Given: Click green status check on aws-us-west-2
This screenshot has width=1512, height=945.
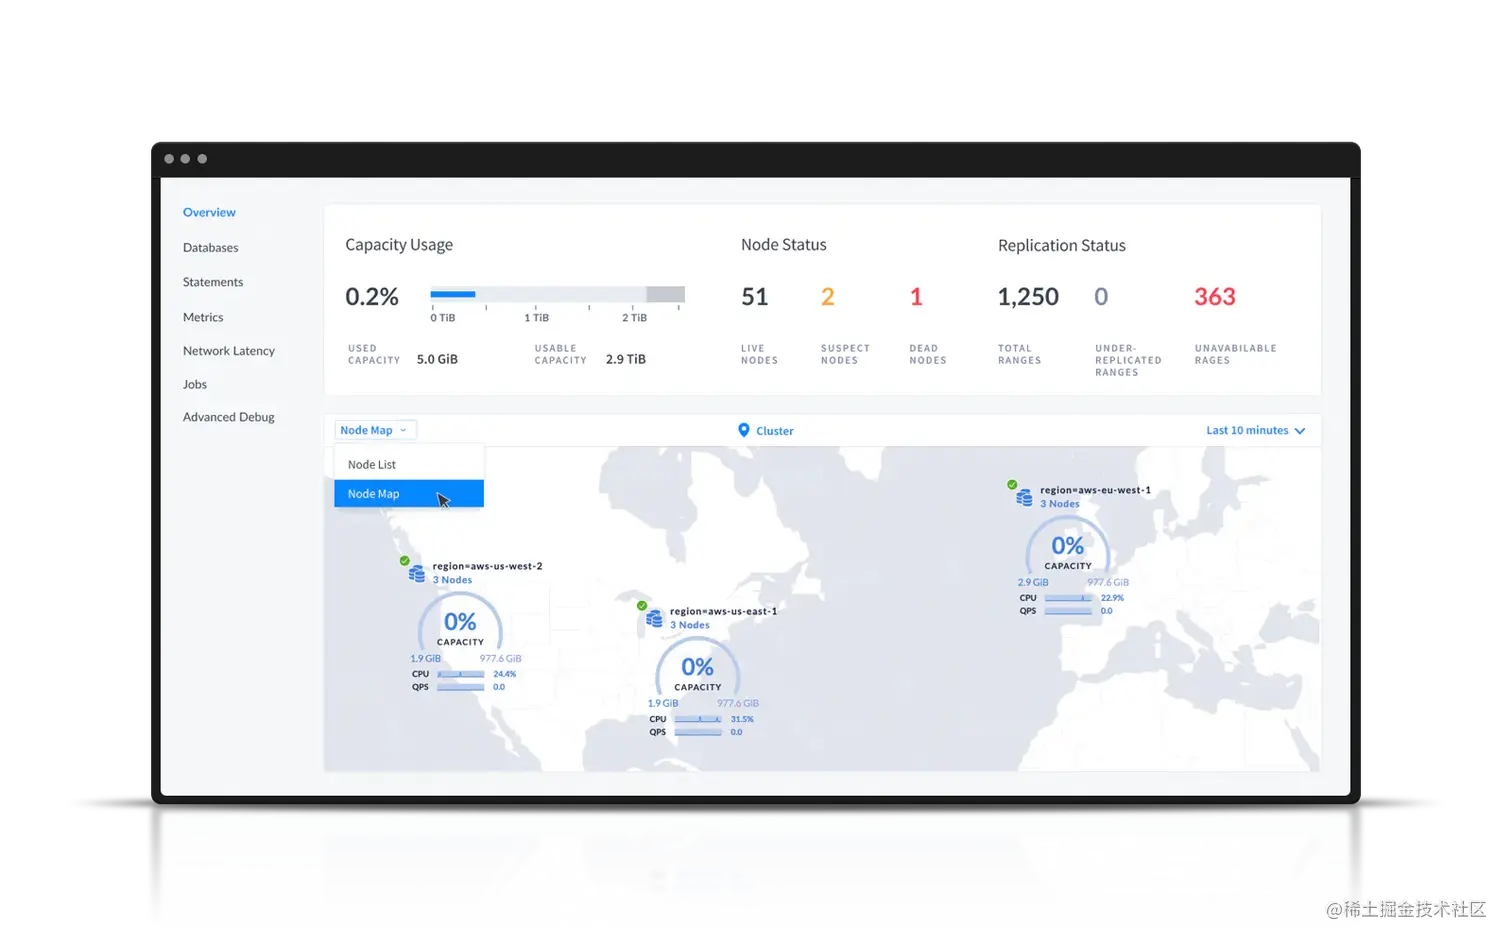Looking at the screenshot, I should (404, 561).
